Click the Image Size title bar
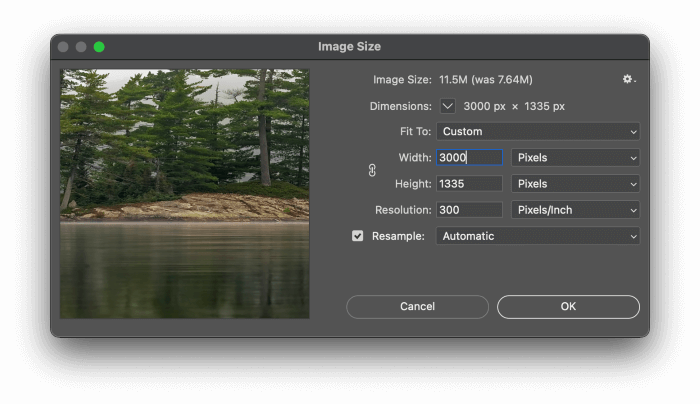This screenshot has width=700, height=404. click(x=349, y=47)
